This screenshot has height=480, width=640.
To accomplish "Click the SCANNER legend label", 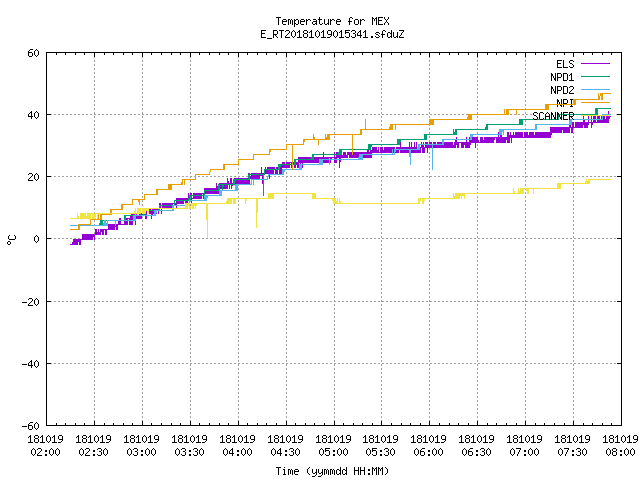I will tap(553, 116).
